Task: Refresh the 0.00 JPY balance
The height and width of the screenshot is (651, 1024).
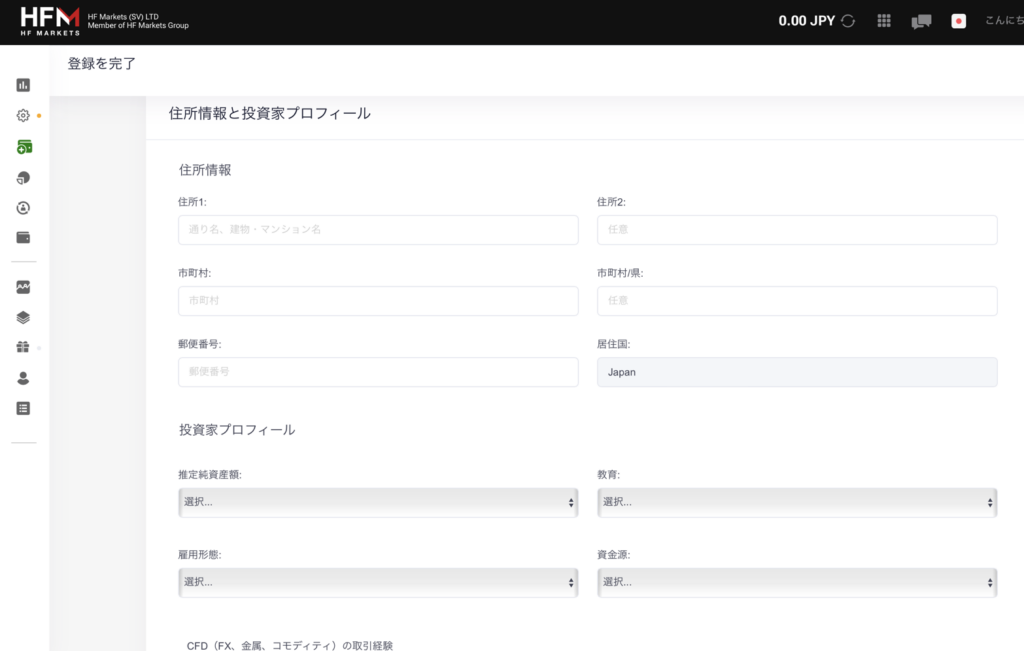Action: (848, 21)
